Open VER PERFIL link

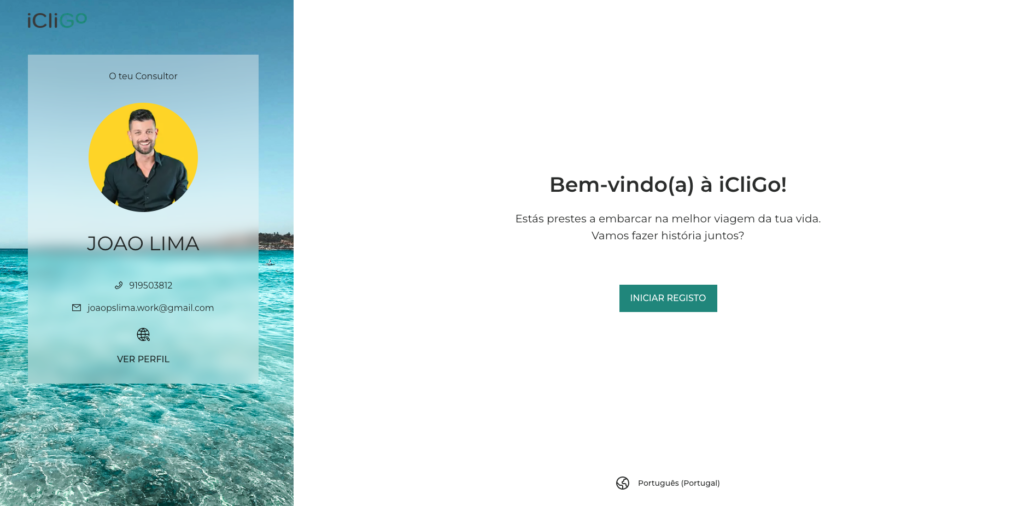[x=143, y=359]
